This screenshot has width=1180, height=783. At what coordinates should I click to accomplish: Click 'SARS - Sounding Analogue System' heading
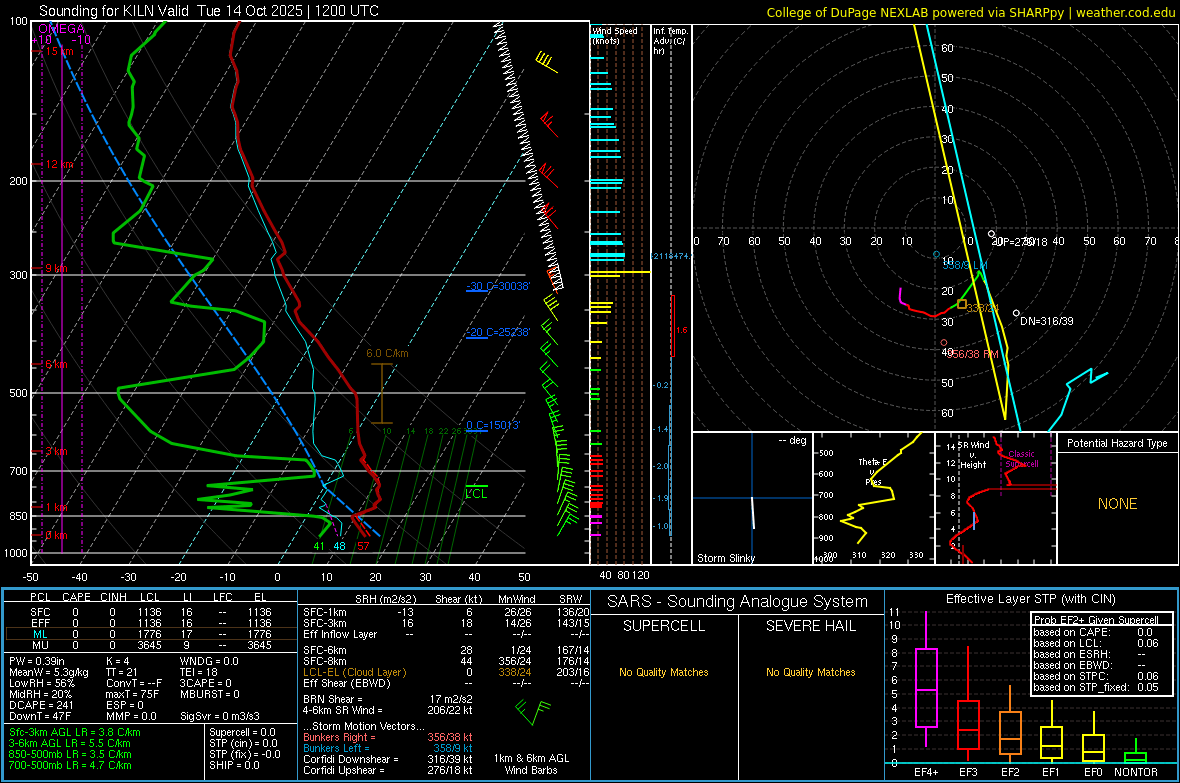point(738,602)
